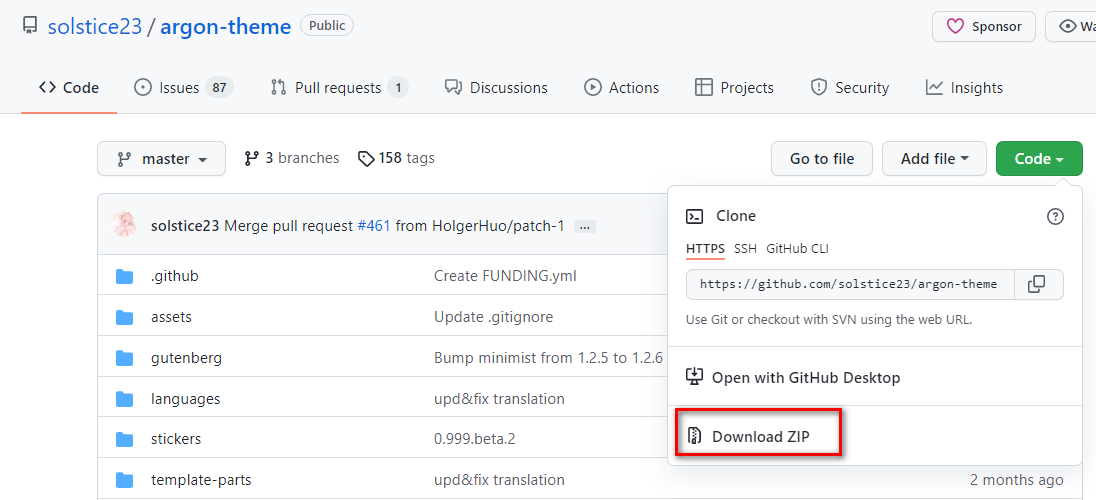This screenshot has height=500, width=1096.
Task: Select the HTTPS clone tab
Action: click(x=705, y=248)
